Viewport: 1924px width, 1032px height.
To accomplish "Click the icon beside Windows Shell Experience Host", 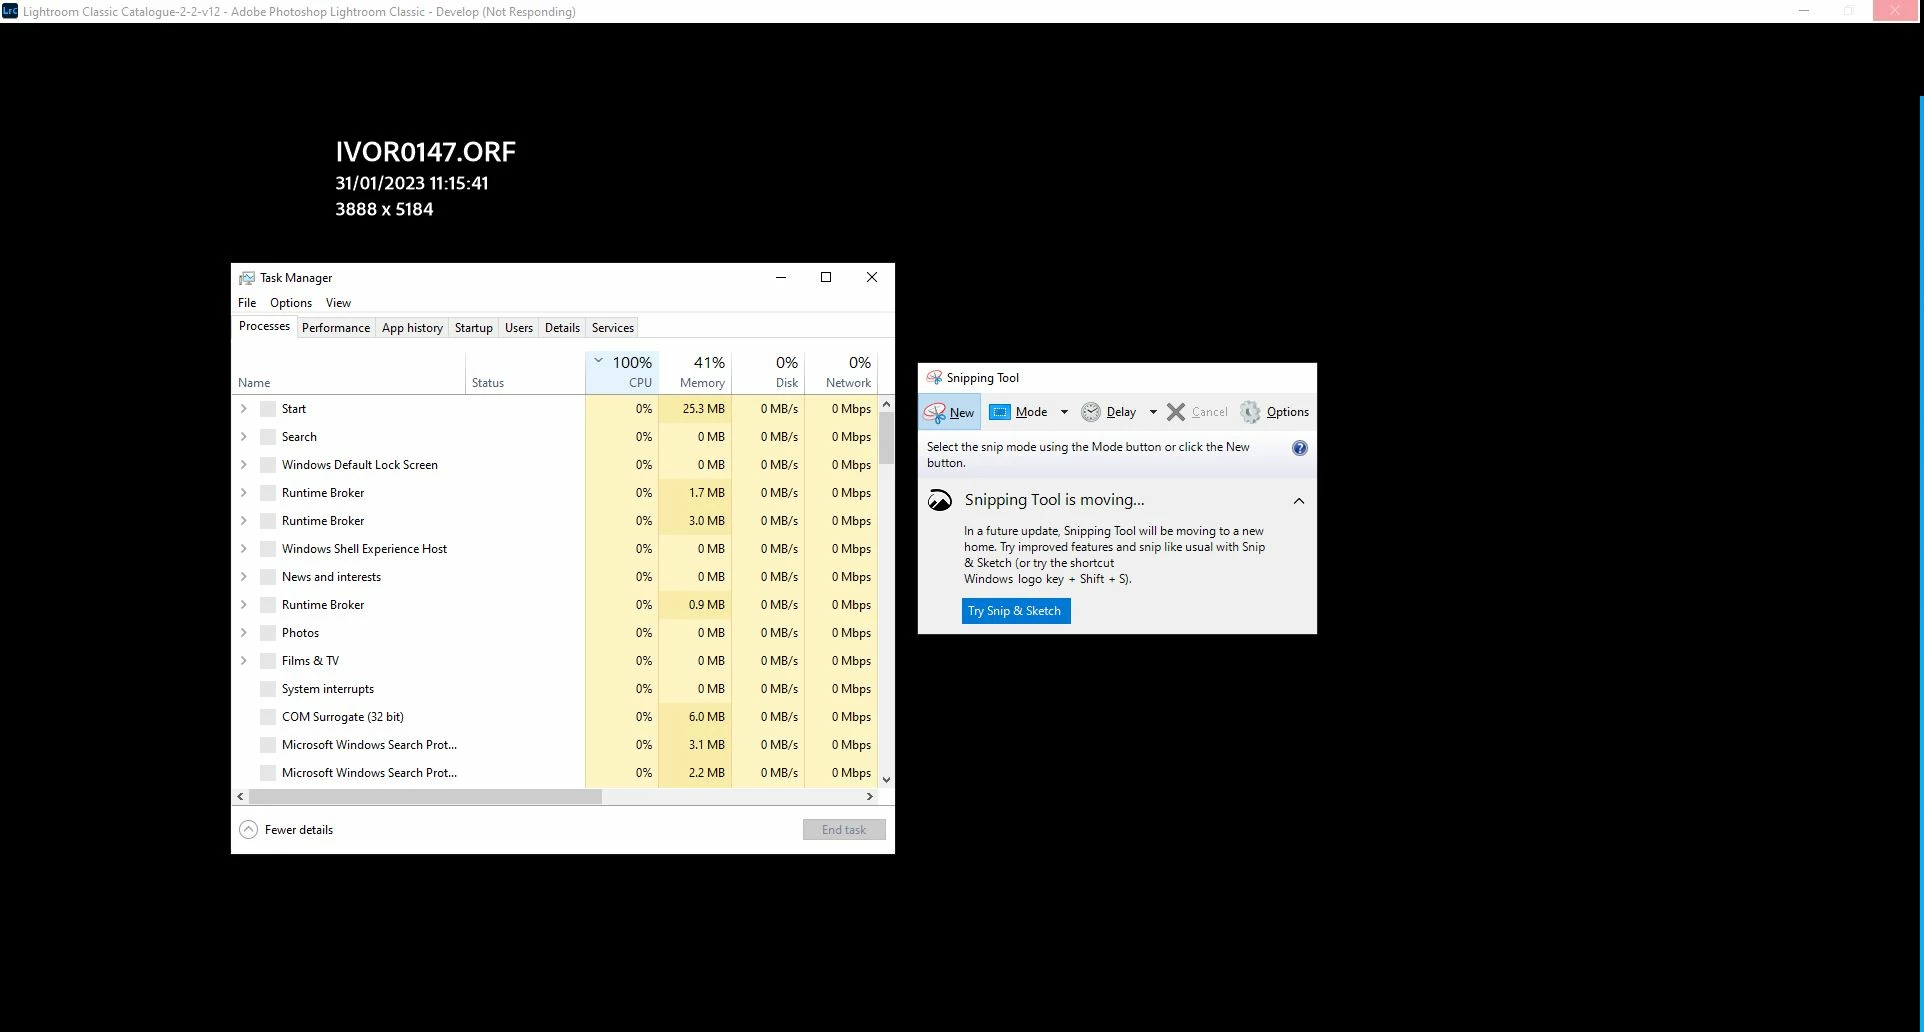I will click(268, 549).
